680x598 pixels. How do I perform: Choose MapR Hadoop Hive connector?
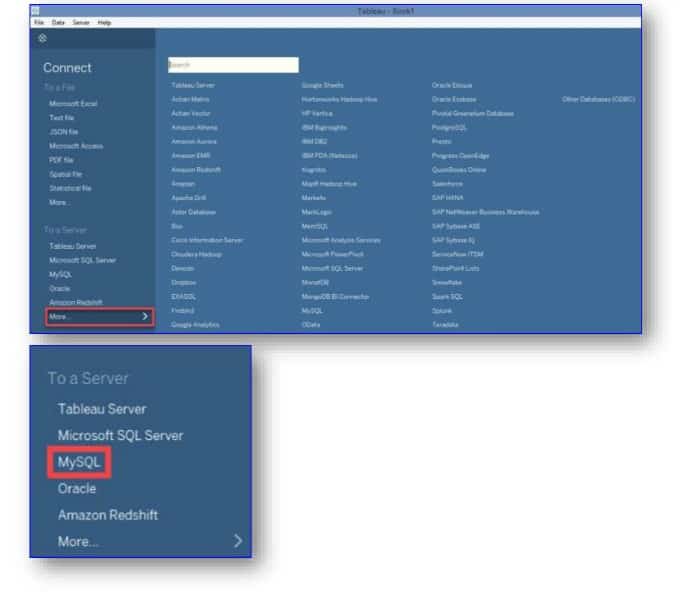click(x=329, y=184)
